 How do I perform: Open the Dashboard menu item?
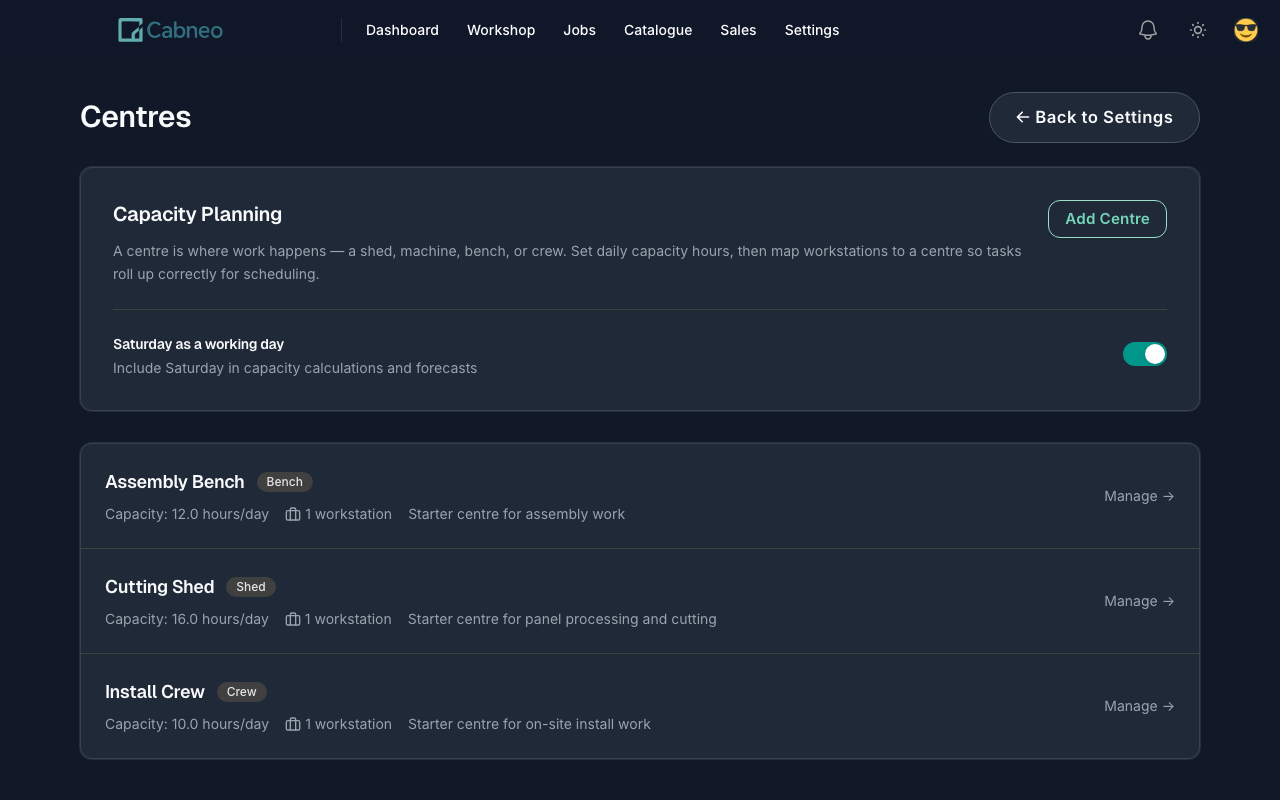click(x=402, y=30)
